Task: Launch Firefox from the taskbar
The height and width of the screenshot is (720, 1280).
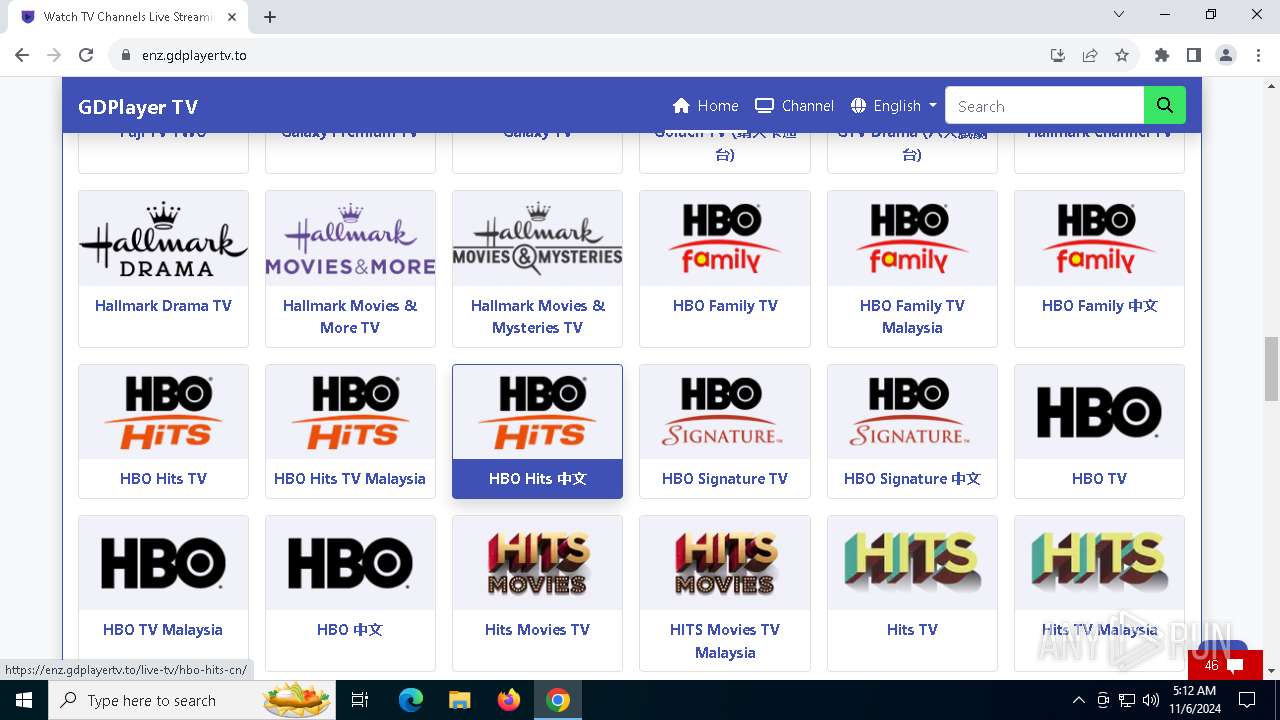Action: pyautogui.click(x=508, y=700)
